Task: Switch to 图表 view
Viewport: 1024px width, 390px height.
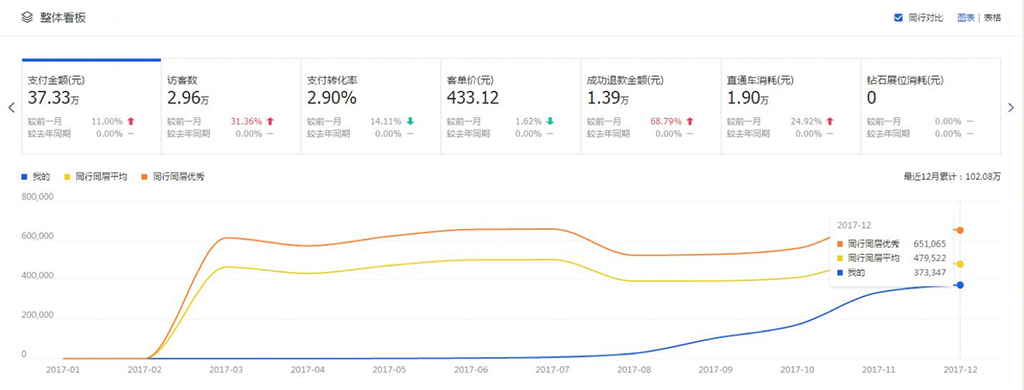Action: point(966,18)
